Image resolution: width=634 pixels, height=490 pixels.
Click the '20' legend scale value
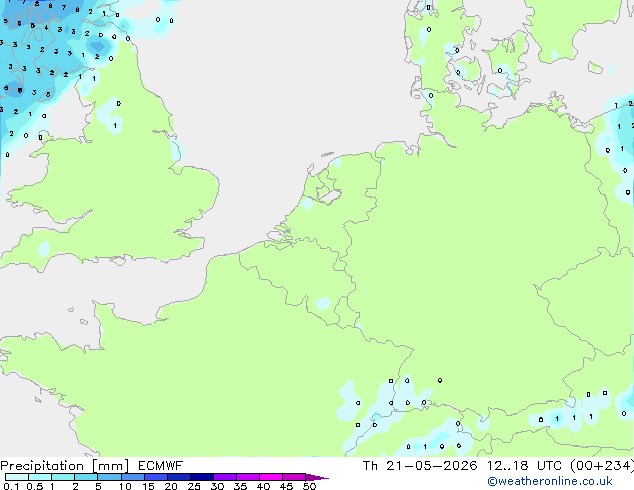171,486
